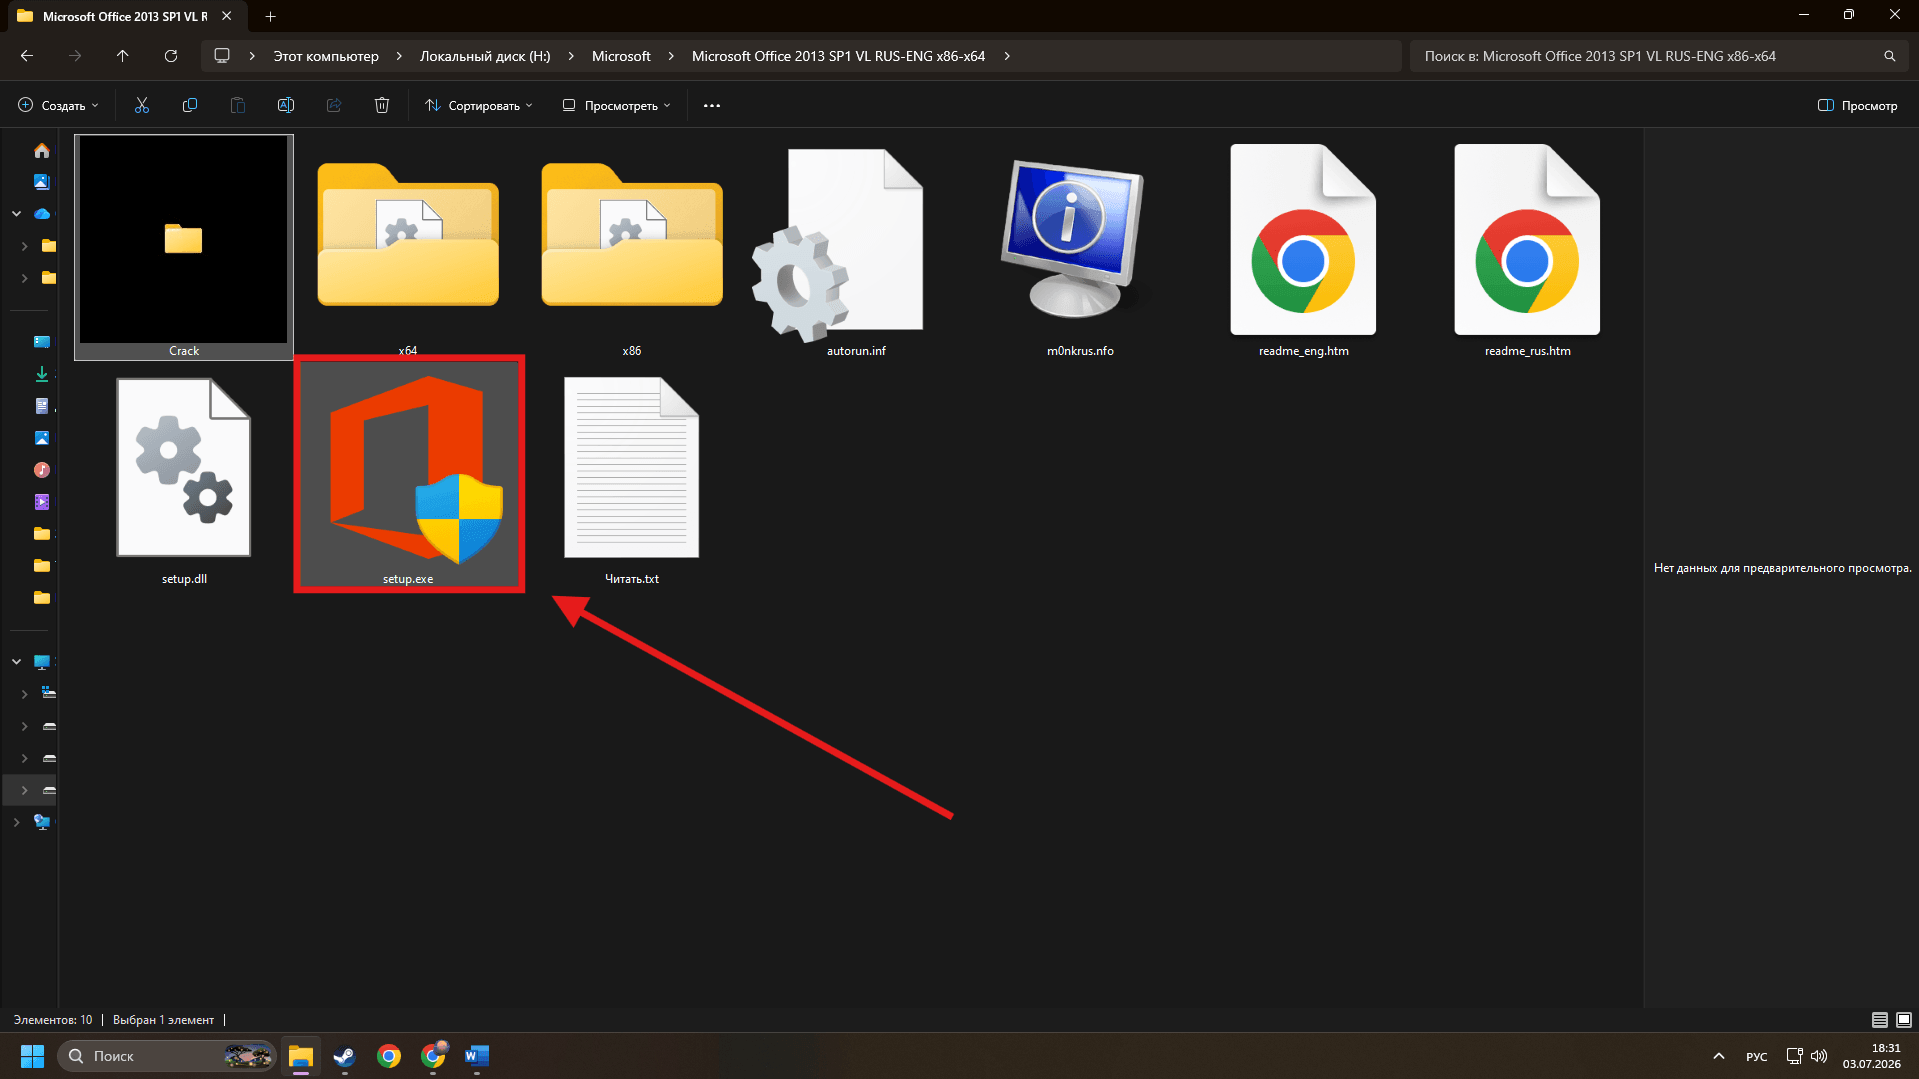
Task: Expand chevron after Локальный диск (H:) breadcrumb
Action: (x=571, y=56)
